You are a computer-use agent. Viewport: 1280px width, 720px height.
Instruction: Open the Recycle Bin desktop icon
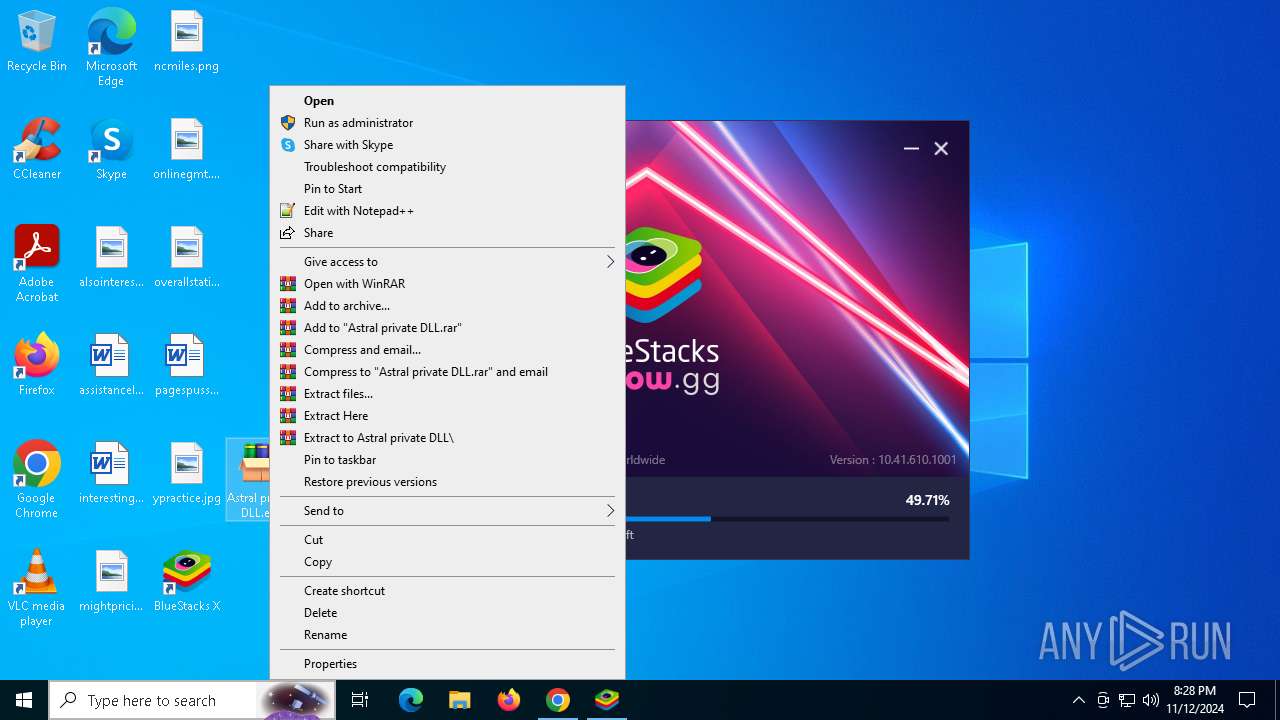37,42
